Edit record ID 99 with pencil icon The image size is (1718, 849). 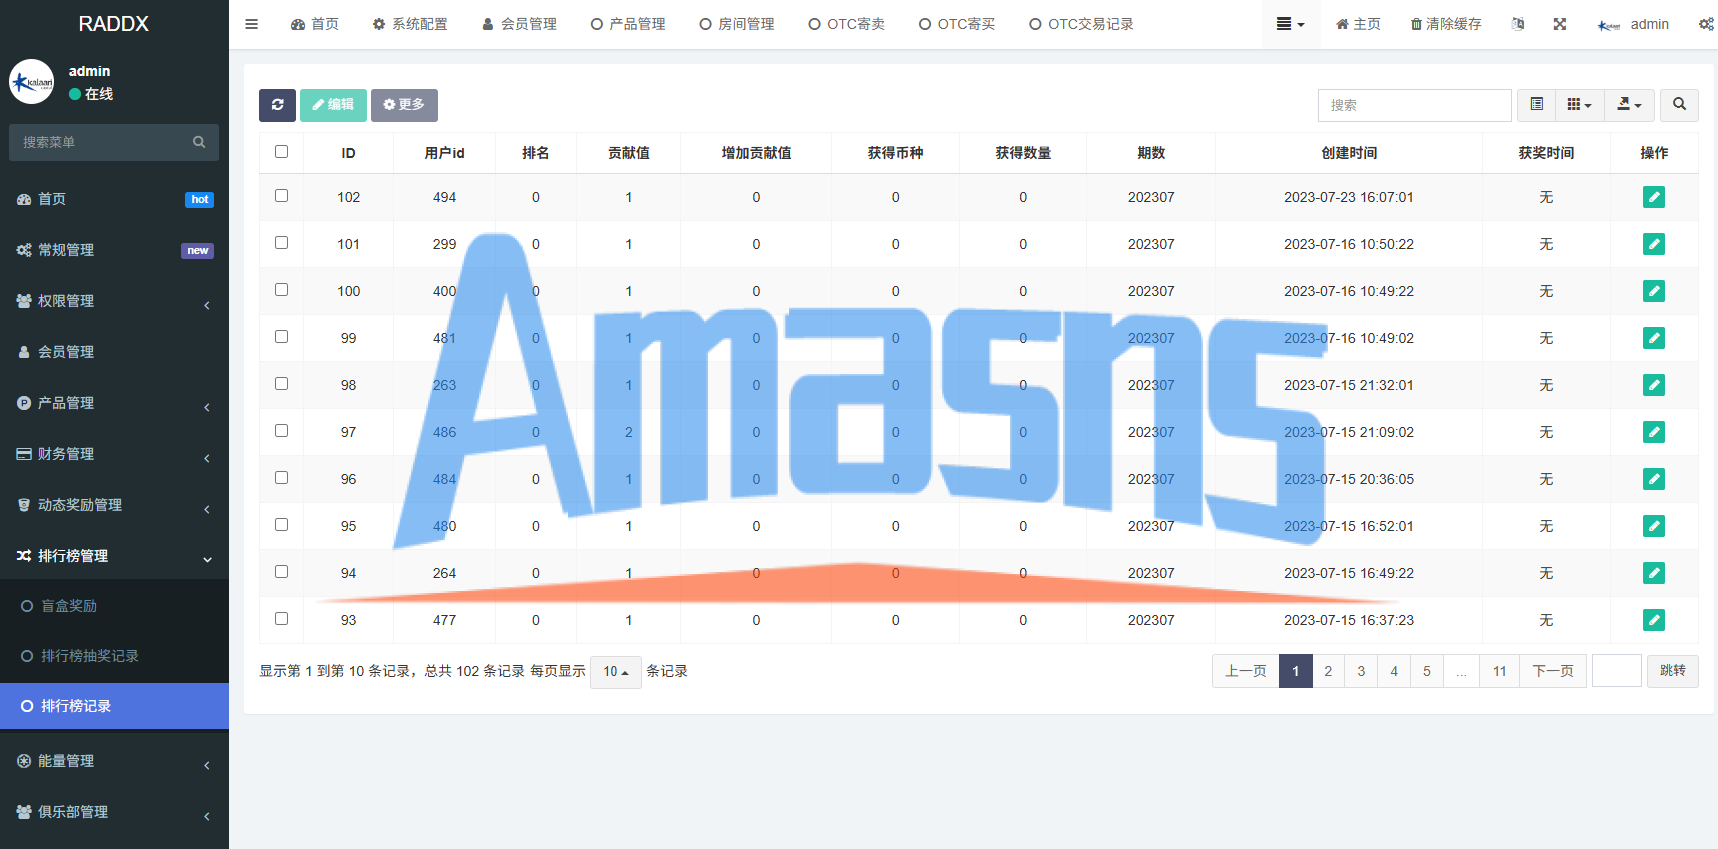click(1654, 338)
